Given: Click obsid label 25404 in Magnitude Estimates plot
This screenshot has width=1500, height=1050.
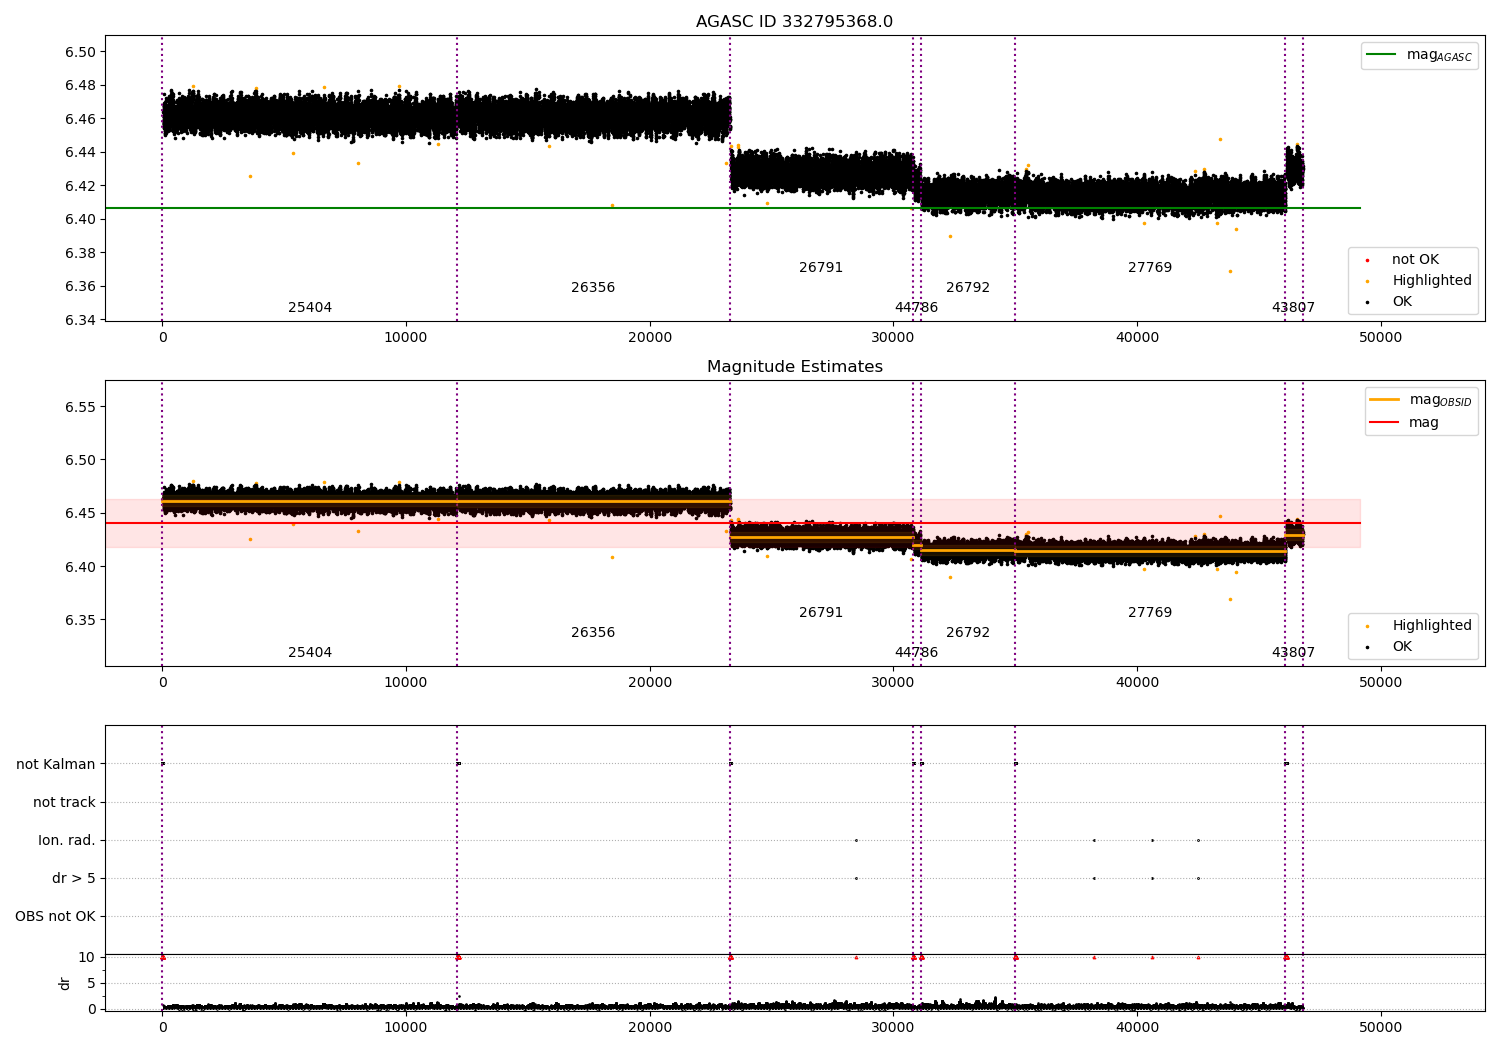Looking at the screenshot, I should pyautogui.click(x=310, y=652).
